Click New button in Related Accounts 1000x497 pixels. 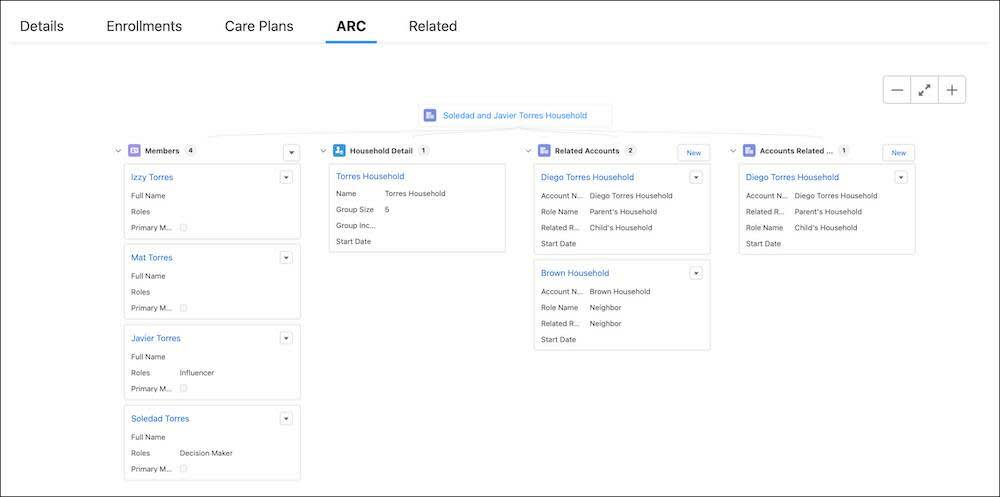pyautogui.click(x=694, y=152)
